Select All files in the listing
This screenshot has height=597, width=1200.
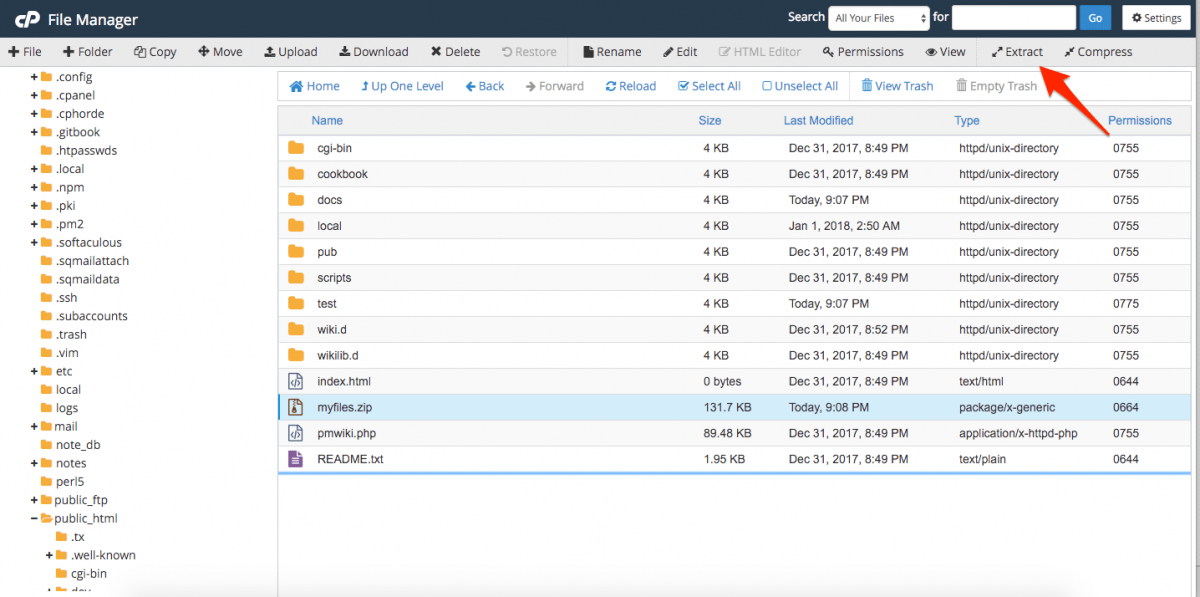coord(709,86)
